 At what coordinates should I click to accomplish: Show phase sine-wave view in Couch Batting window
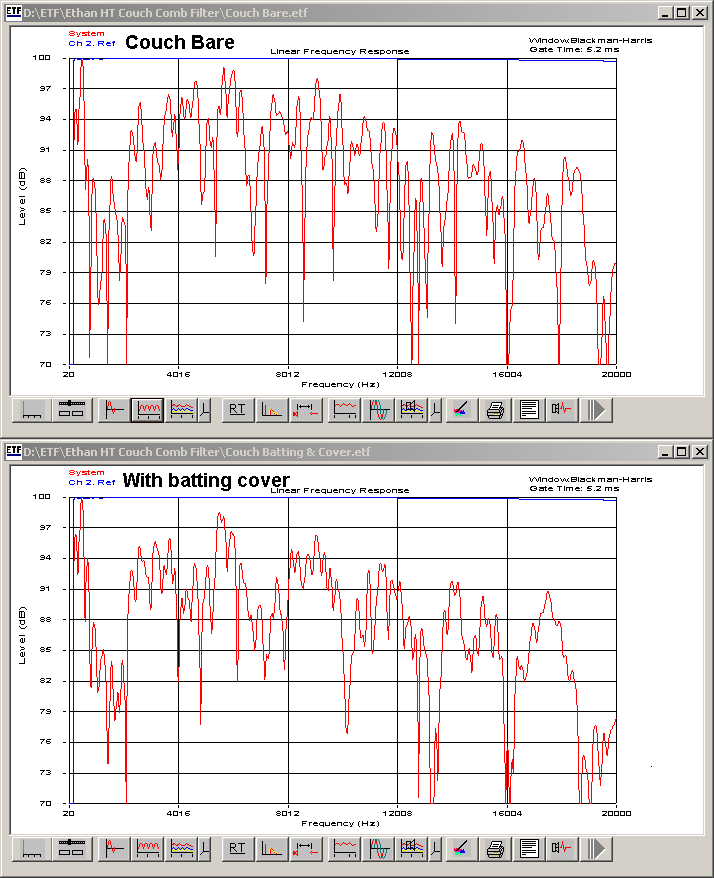(x=379, y=849)
